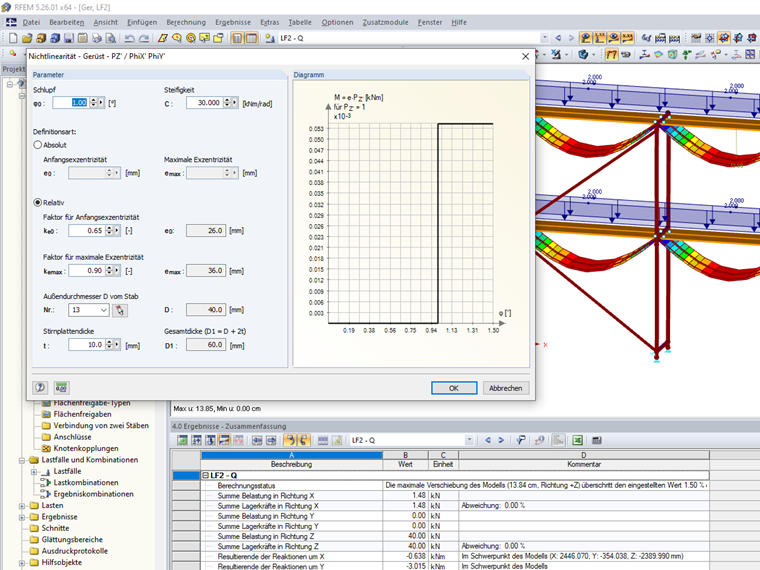This screenshot has height=570, width=760.
Task: Select Knotenkopplungen in the project tree
Action: pyautogui.click(x=86, y=449)
